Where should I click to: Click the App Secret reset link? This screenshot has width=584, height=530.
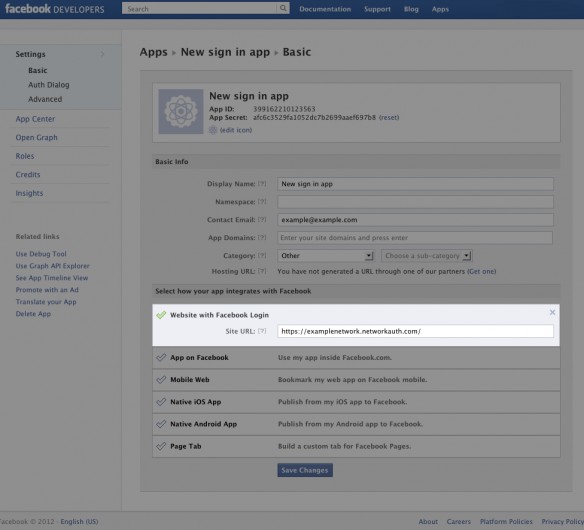(389, 117)
